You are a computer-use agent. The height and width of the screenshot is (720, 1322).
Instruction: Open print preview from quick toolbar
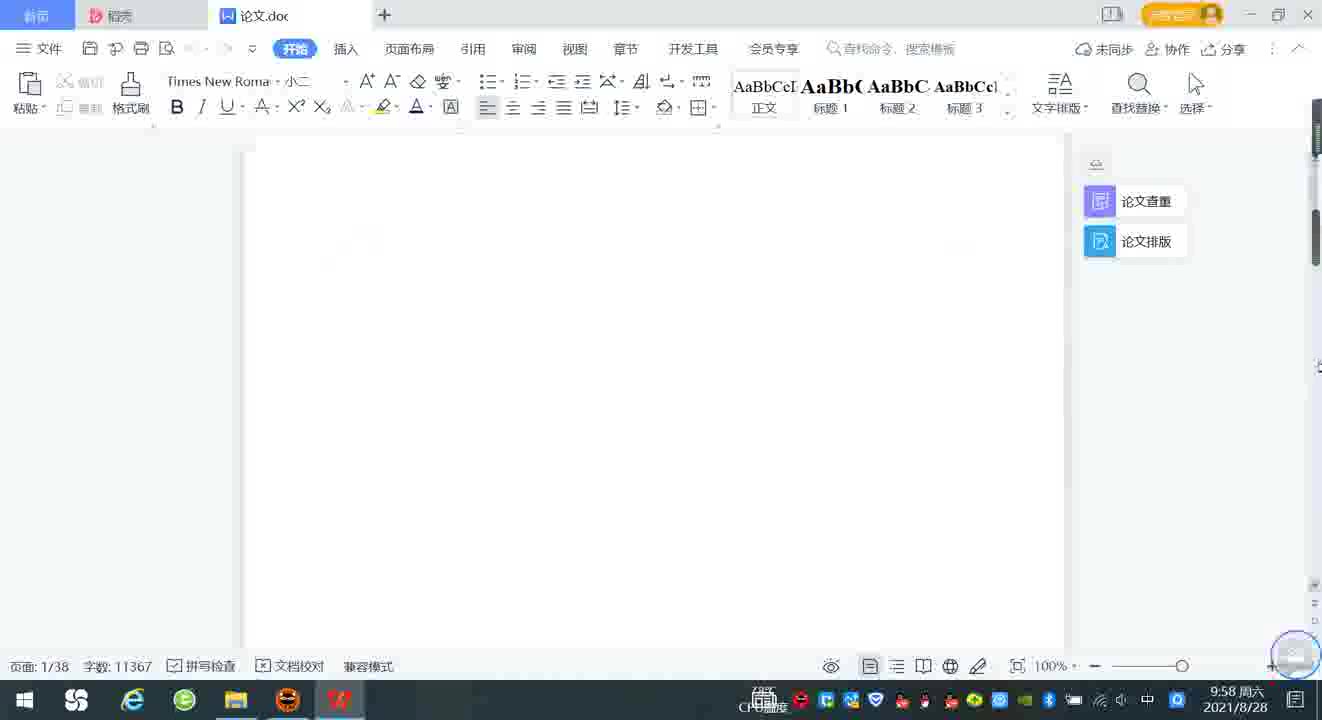tap(167, 48)
